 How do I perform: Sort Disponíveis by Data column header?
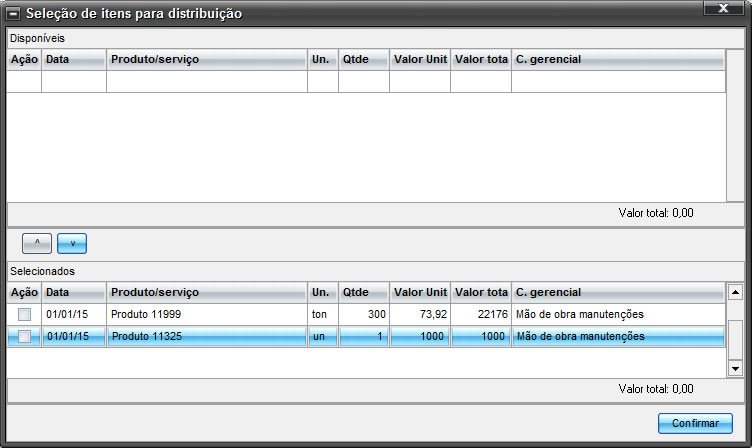74,59
